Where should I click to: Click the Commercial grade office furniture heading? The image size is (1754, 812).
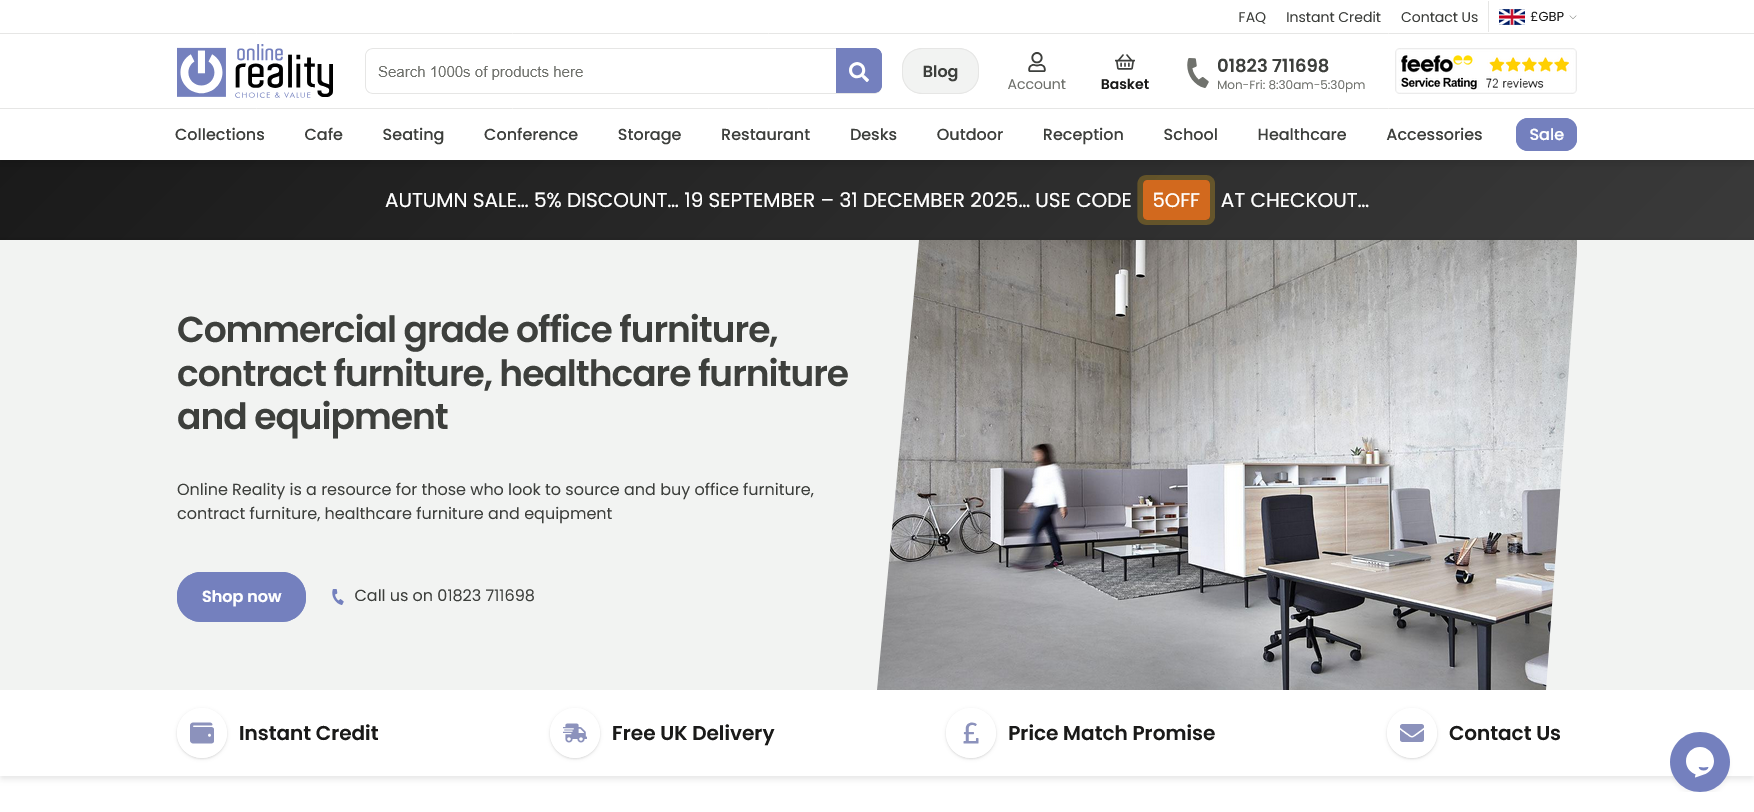[x=512, y=373]
